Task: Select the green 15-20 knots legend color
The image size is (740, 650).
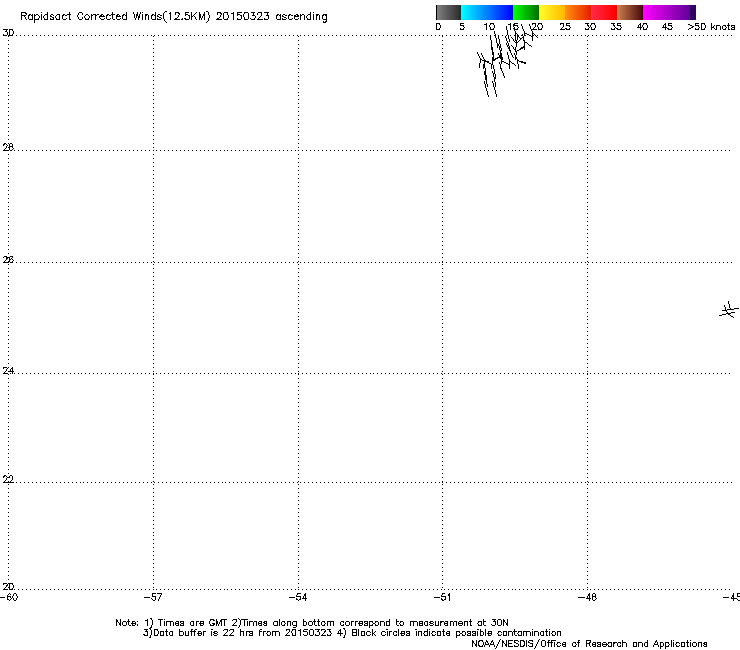Action: tap(526, 12)
